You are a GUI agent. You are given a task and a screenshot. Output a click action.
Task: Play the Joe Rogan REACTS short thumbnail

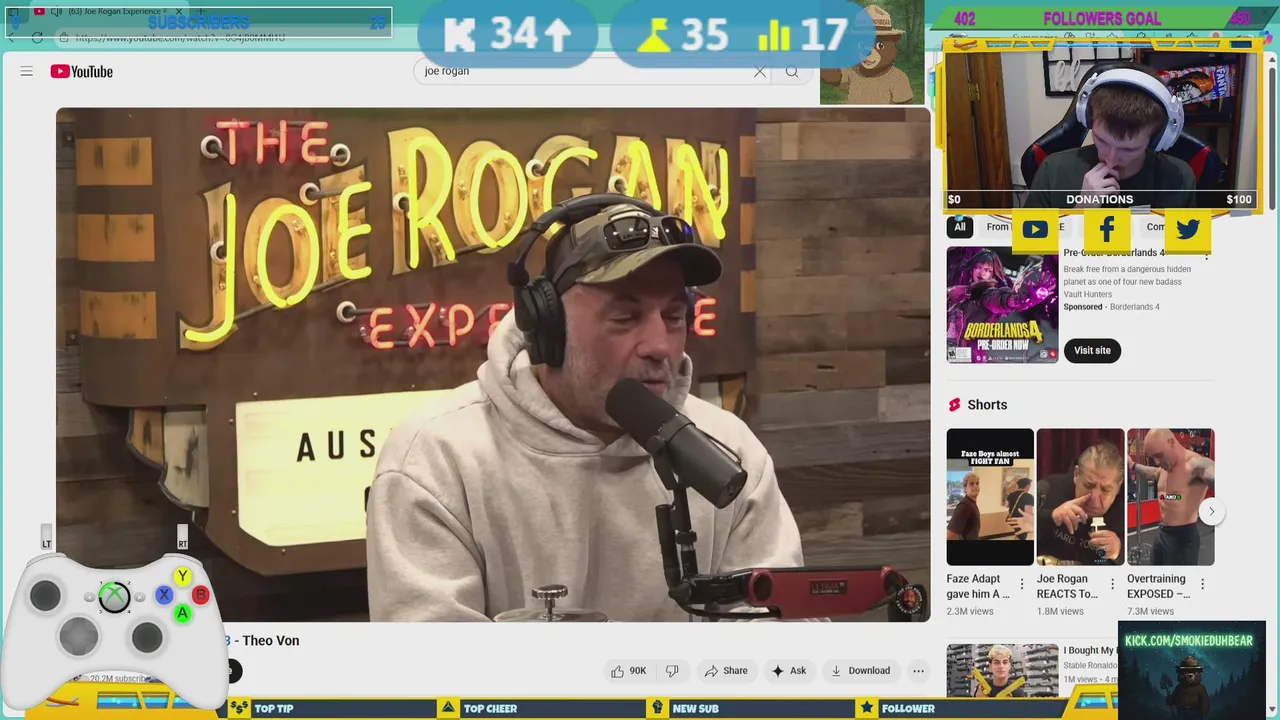click(x=1080, y=497)
